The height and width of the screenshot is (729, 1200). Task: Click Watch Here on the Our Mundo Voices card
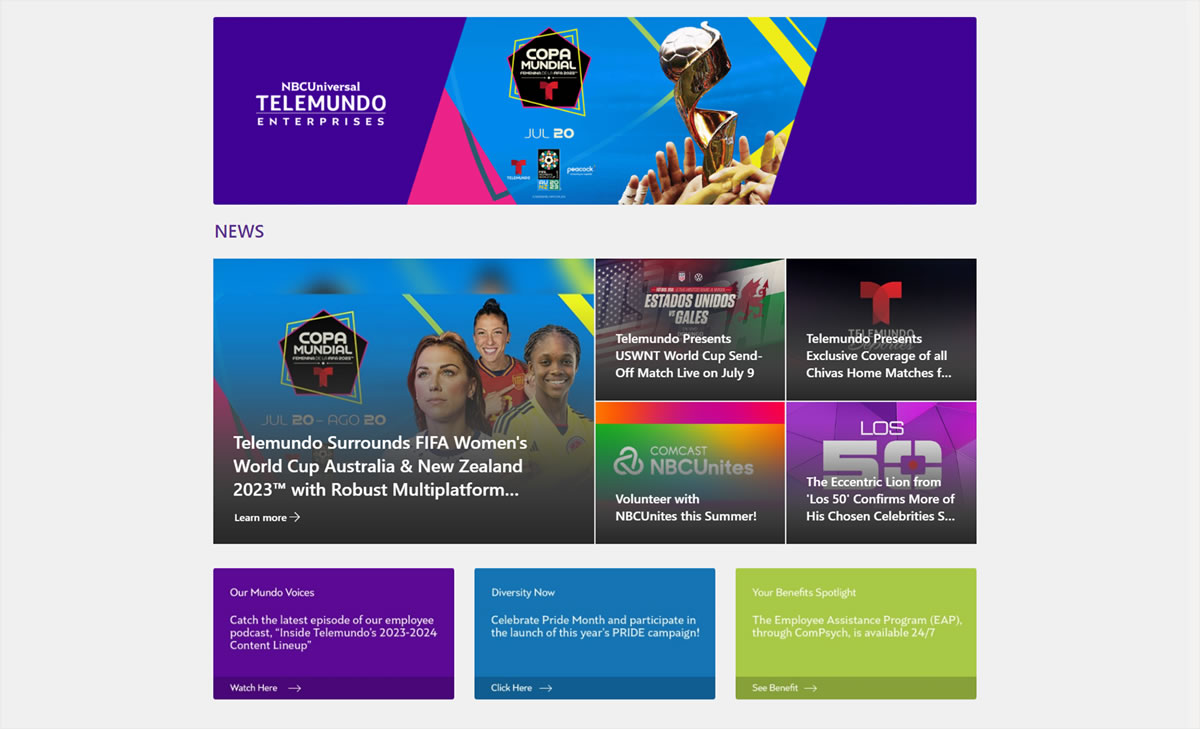[x=254, y=688]
